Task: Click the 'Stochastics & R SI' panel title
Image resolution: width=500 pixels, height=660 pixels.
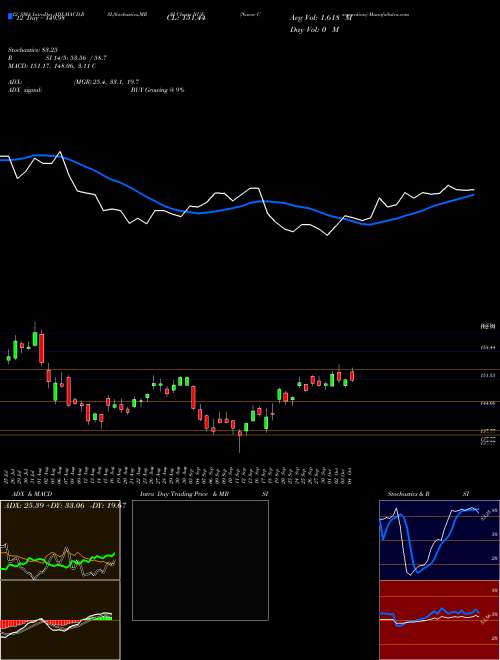Action: click(428, 494)
